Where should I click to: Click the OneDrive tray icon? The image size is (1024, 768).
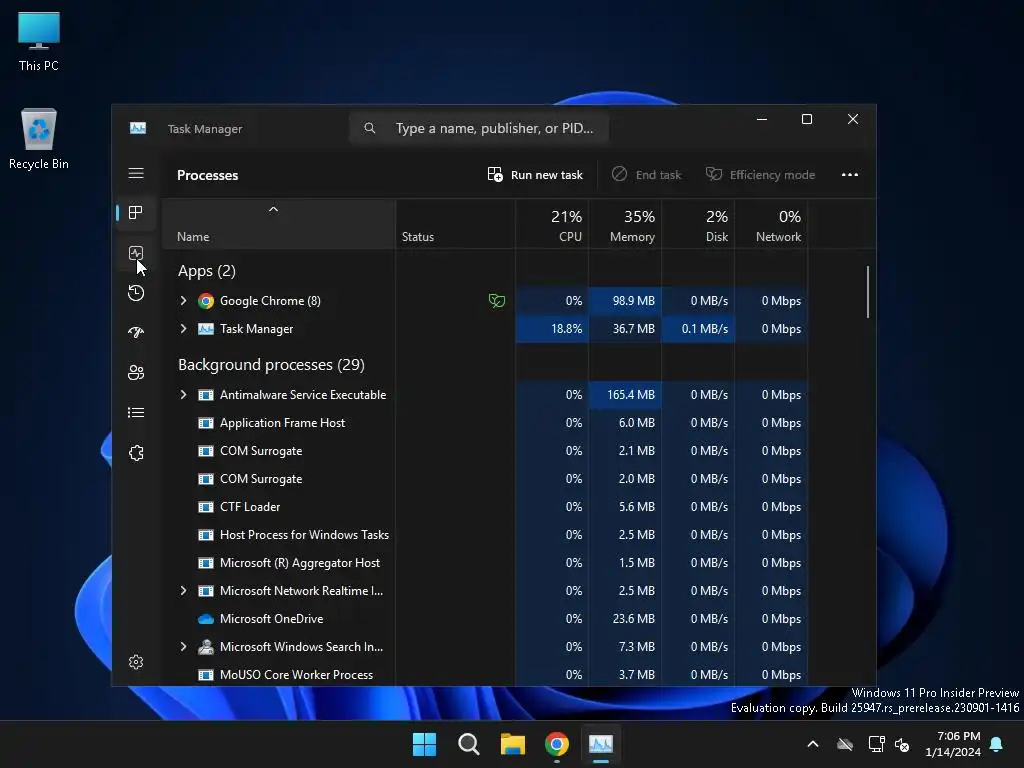(845, 744)
